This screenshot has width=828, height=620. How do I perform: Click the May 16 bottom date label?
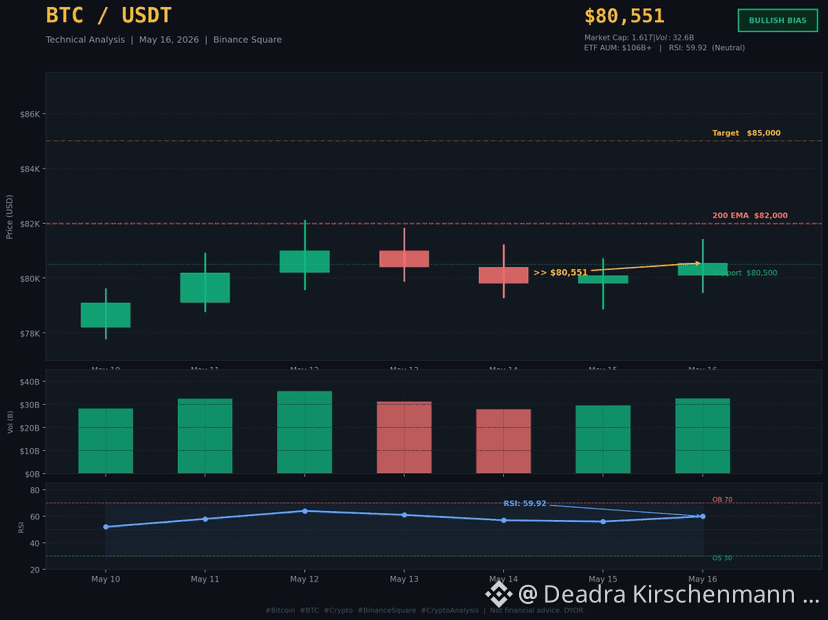702,579
